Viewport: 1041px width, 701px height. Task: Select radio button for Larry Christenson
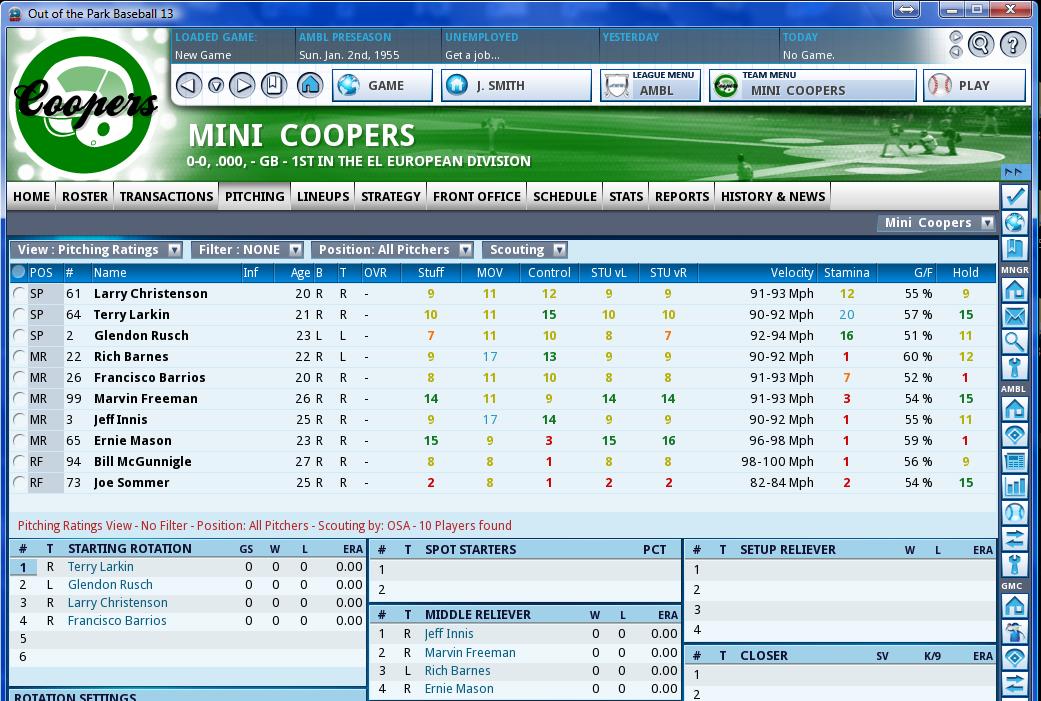pyautogui.click(x=19, y=294)
